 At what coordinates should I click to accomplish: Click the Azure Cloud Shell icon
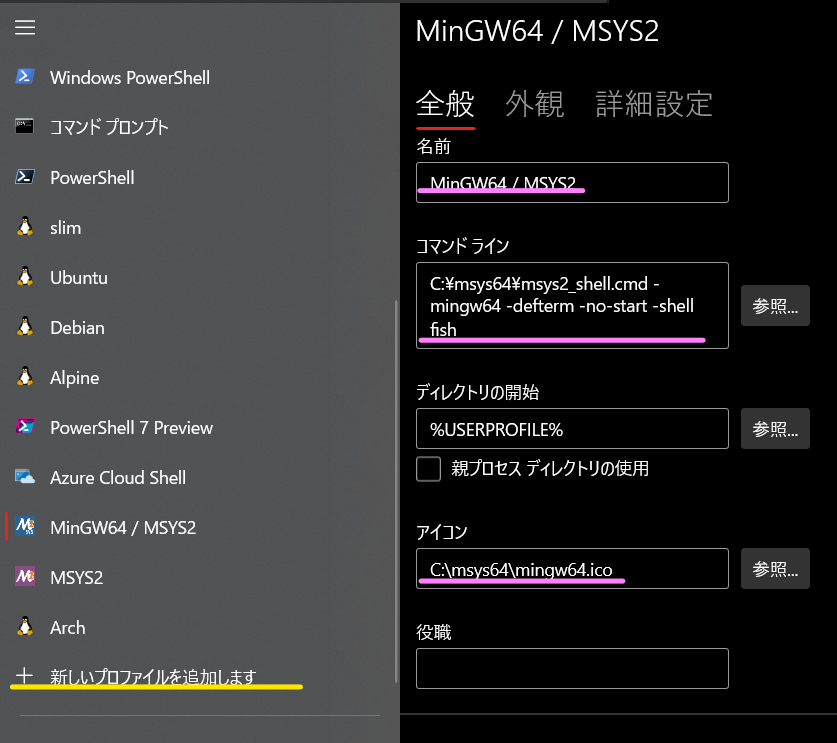[25, 477]
